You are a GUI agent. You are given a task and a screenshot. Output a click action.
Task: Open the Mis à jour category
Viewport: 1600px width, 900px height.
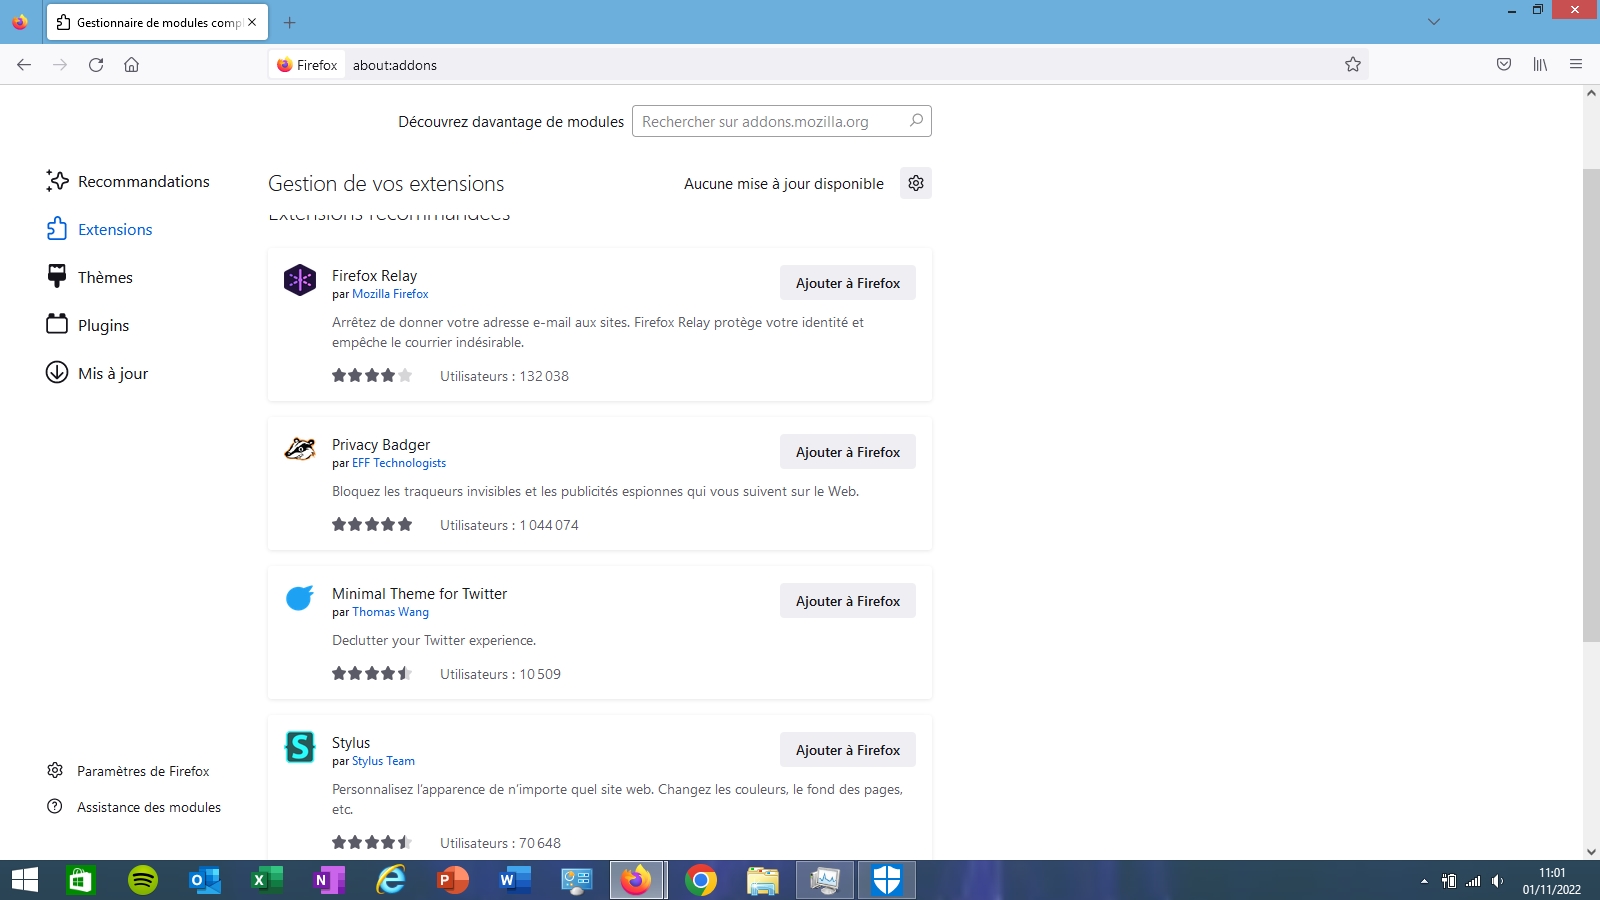[97, 373]
